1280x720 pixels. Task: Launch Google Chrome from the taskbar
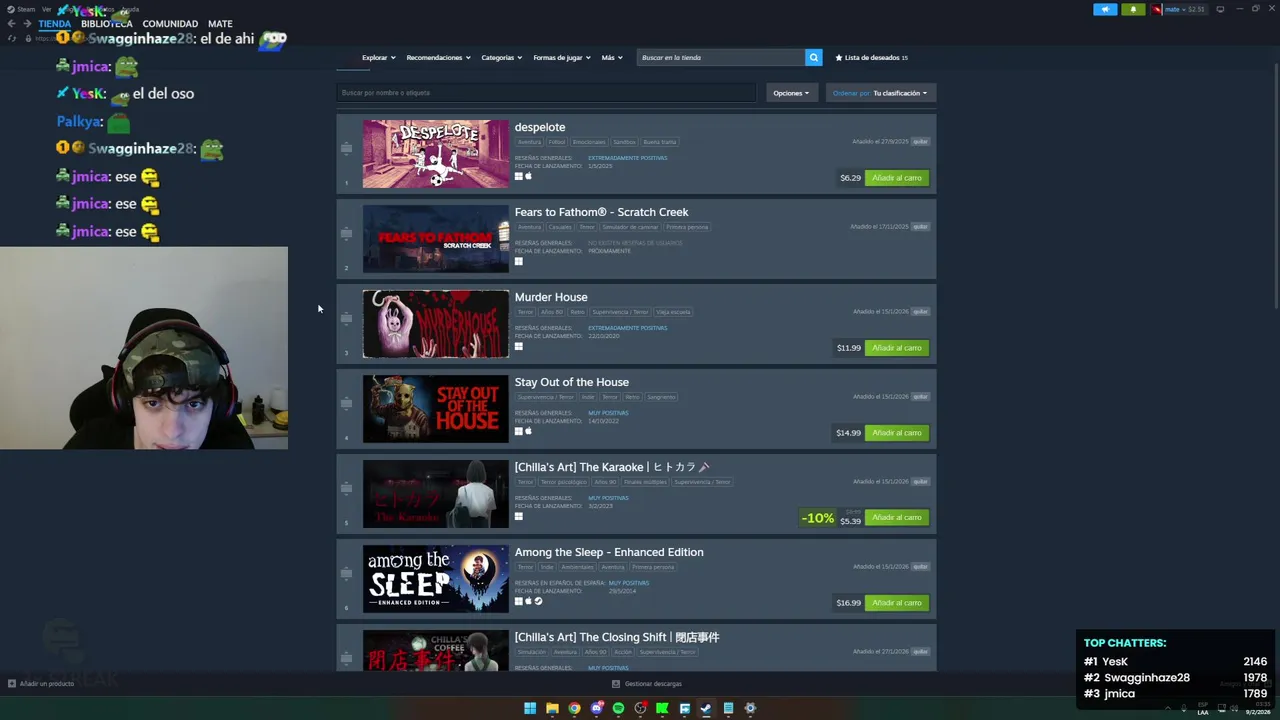574,708
